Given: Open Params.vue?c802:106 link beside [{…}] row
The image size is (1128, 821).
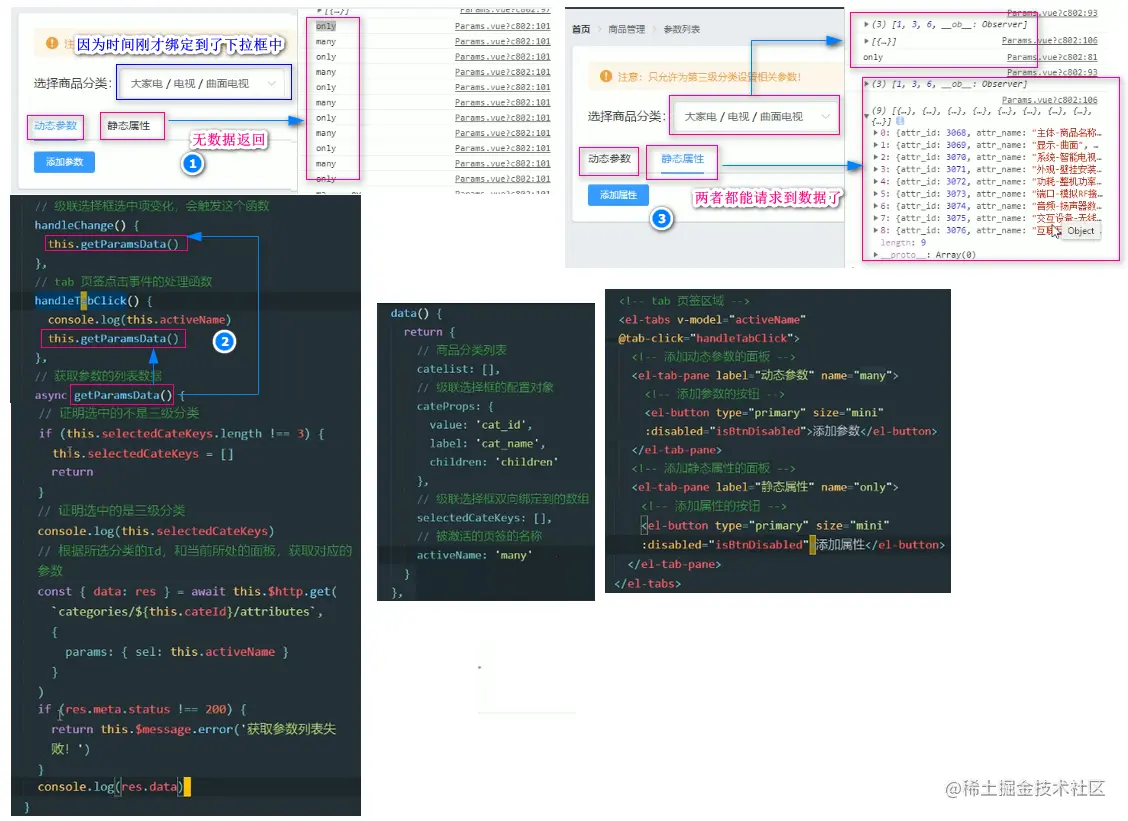Looking at the screenshot, I should pyautogui.click(x=1050, y=41).
